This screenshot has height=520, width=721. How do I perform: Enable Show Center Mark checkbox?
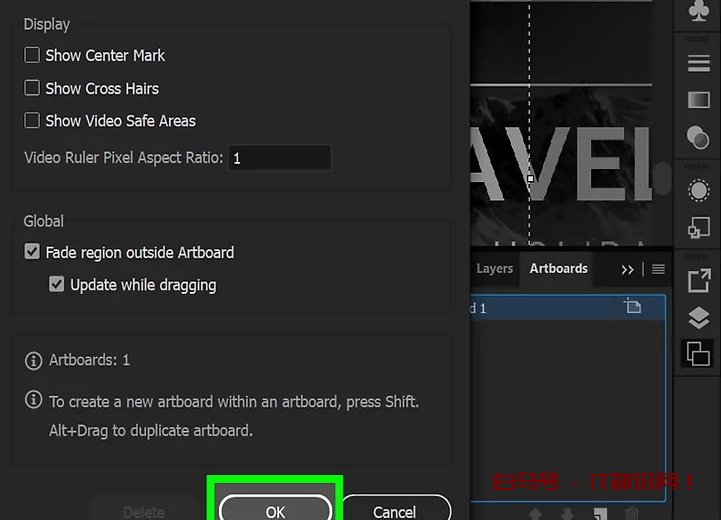tap(32, 55)
